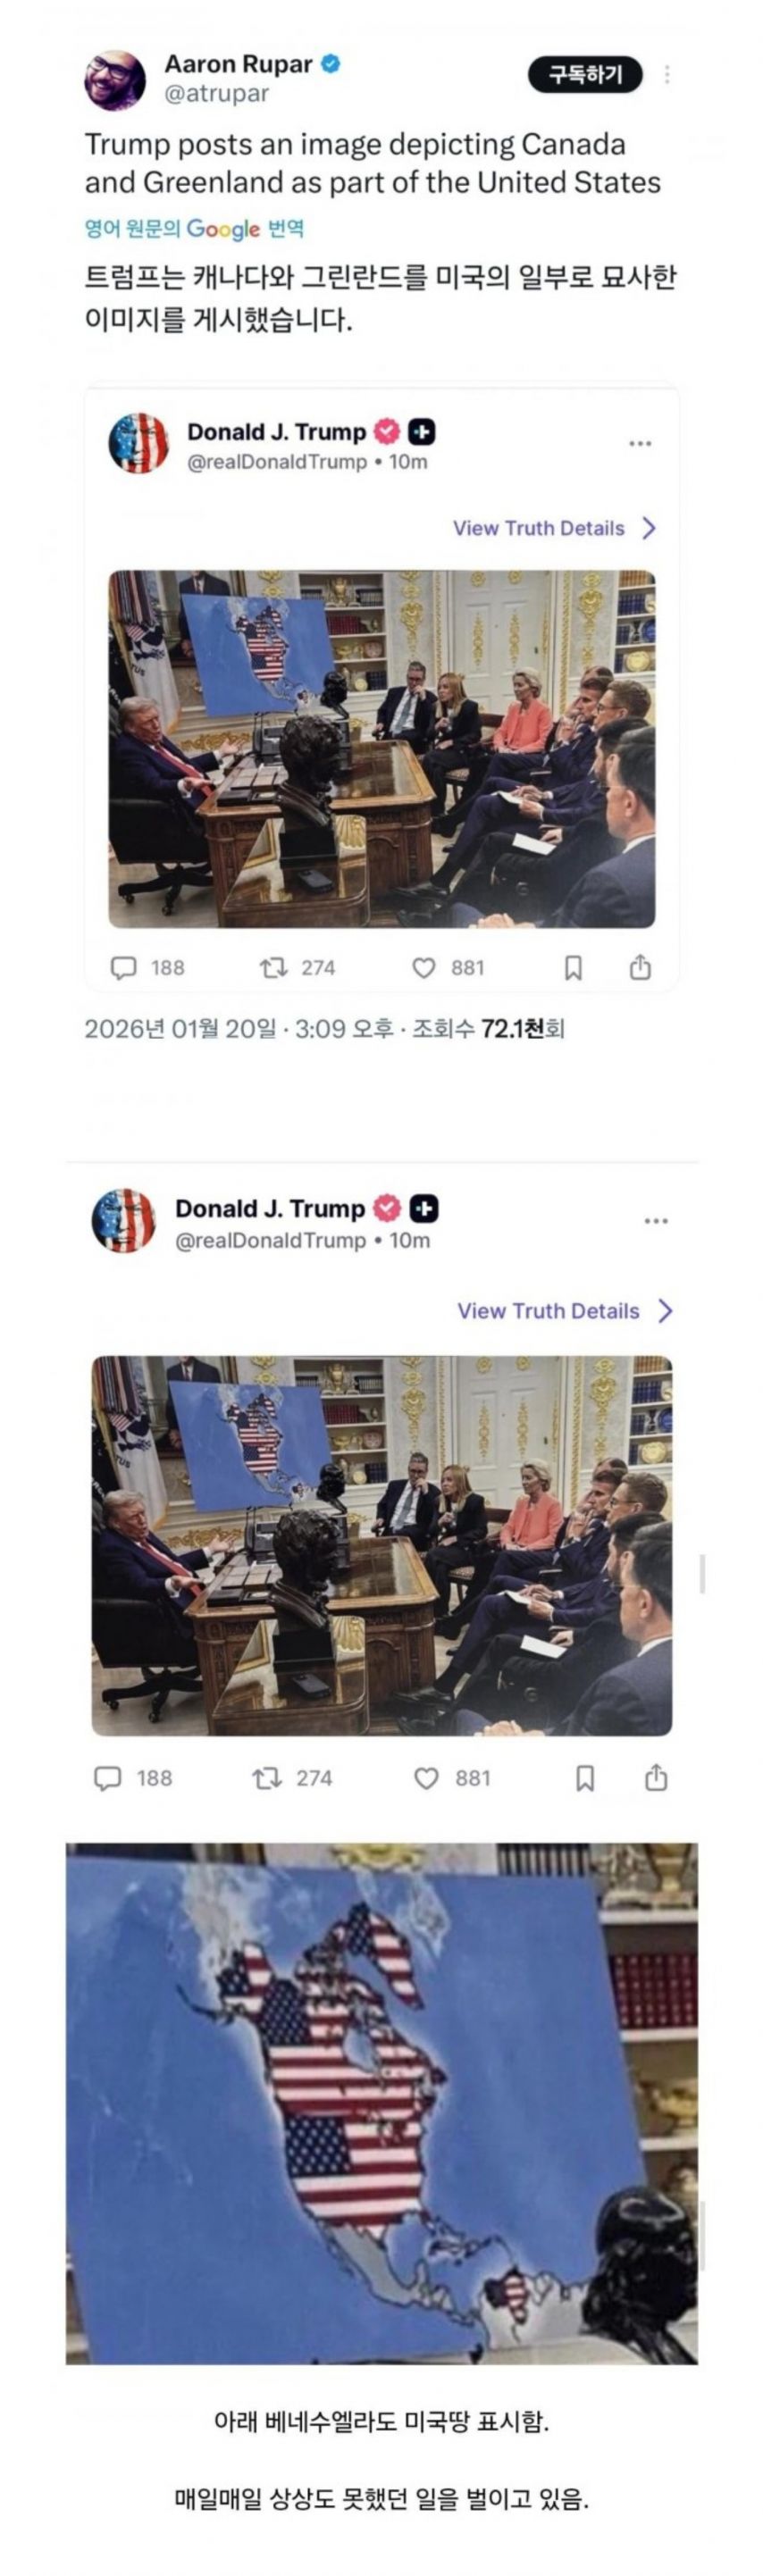Open the first Oval Office image
Screen dimensions: 763x2576
381,748
